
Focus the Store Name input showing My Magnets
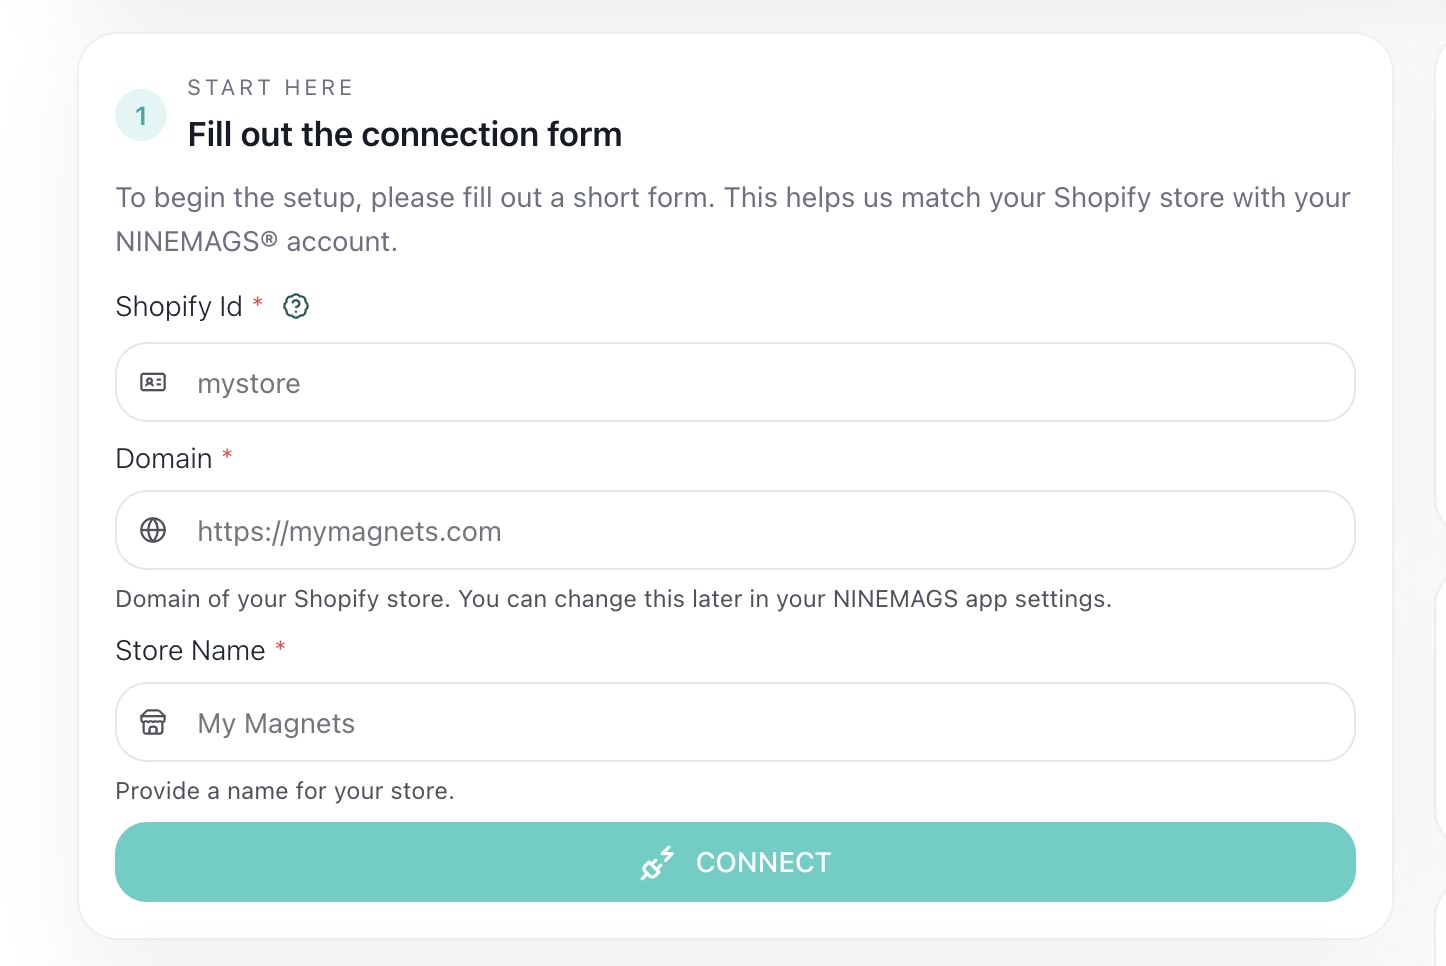(x=735, y=722)
